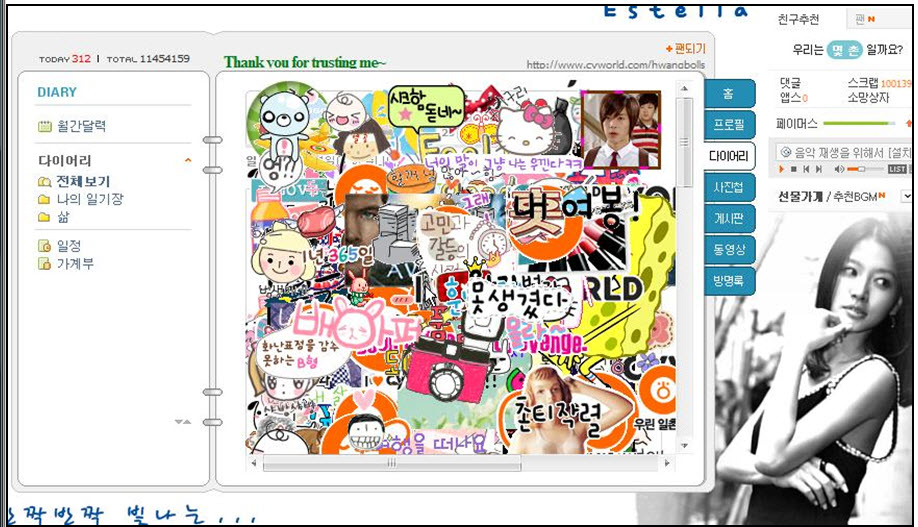
Task: Click the 일정 schedule icon
Action: click(44, 246)
